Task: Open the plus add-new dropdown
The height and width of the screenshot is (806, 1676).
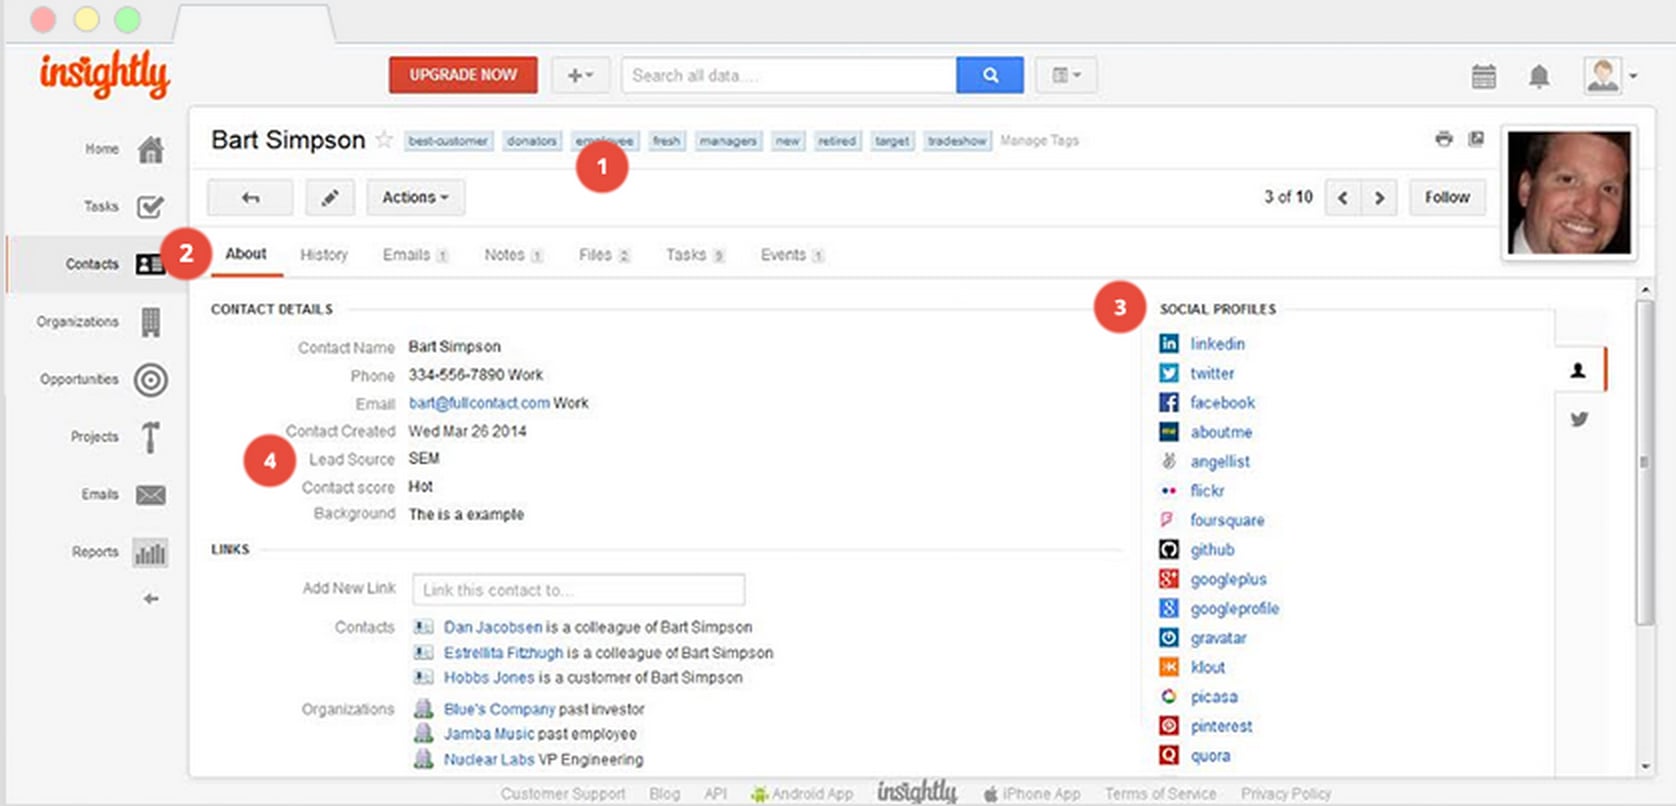Action: point(580,75)
